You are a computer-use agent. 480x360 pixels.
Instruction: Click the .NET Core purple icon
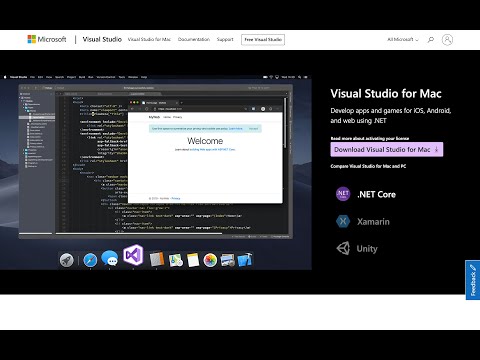point(343,194)
